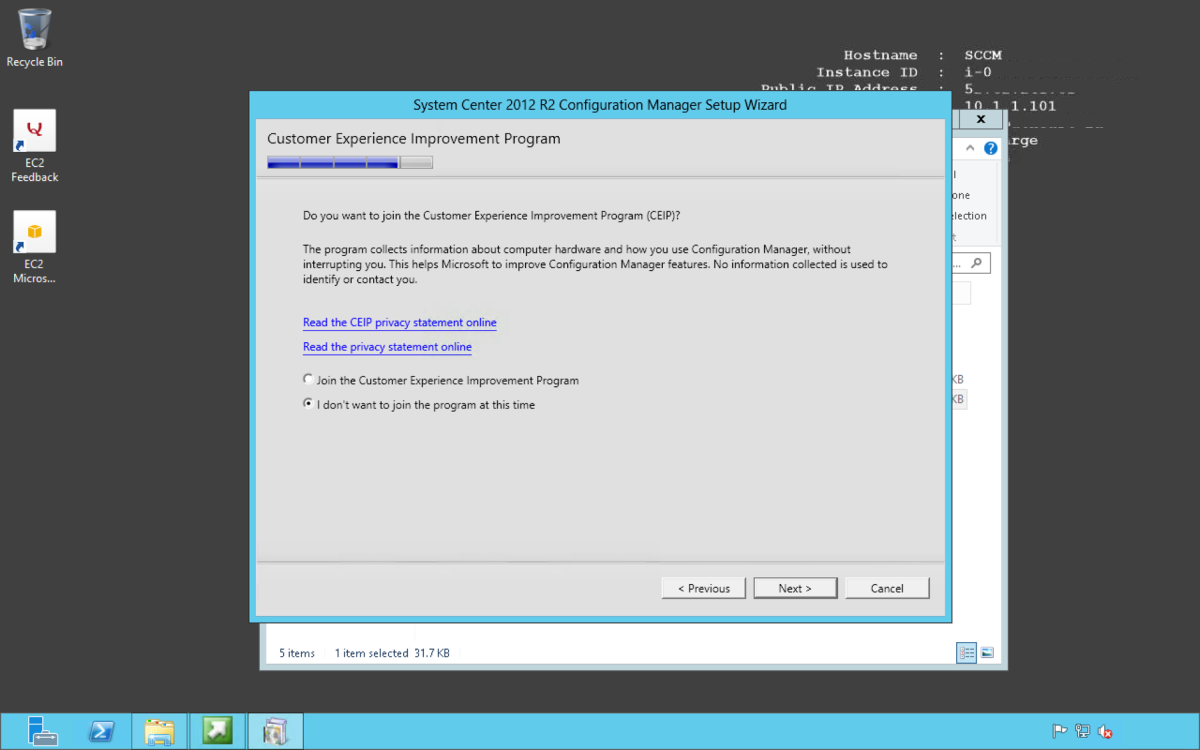The image size is (1200, 750).
Task: Open File Explorer from the taskbar
Action: (x=159, y=731)
